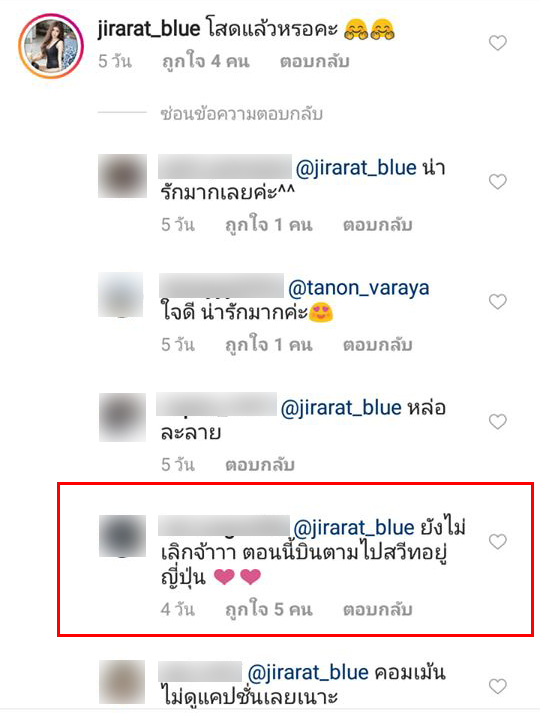Like the last reply about คอมเม้น
540x713 pixels.
click(x=497, y=686)
